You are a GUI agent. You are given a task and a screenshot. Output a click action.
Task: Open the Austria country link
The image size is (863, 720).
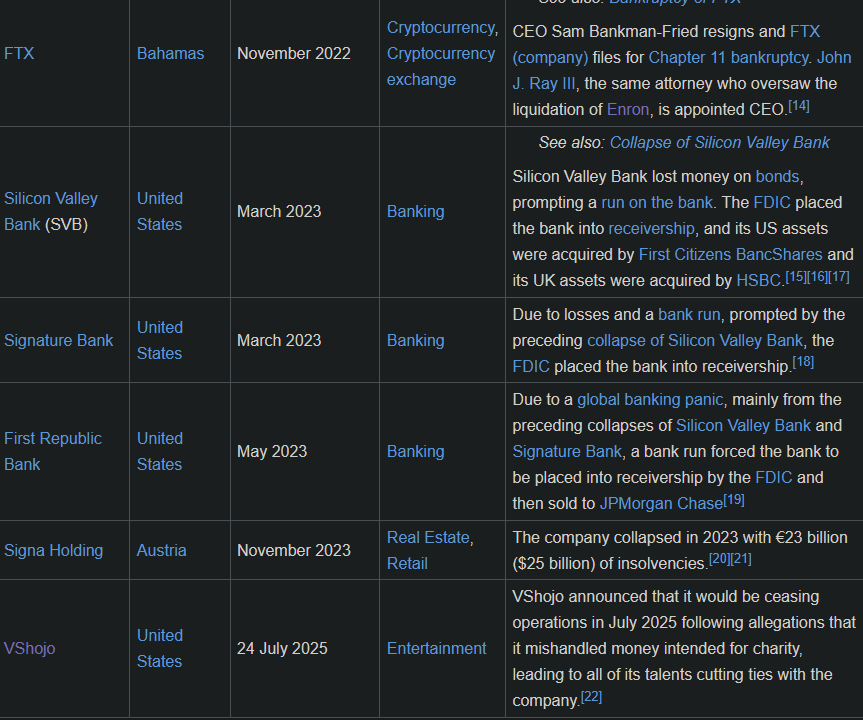click(x=161, y=550)
